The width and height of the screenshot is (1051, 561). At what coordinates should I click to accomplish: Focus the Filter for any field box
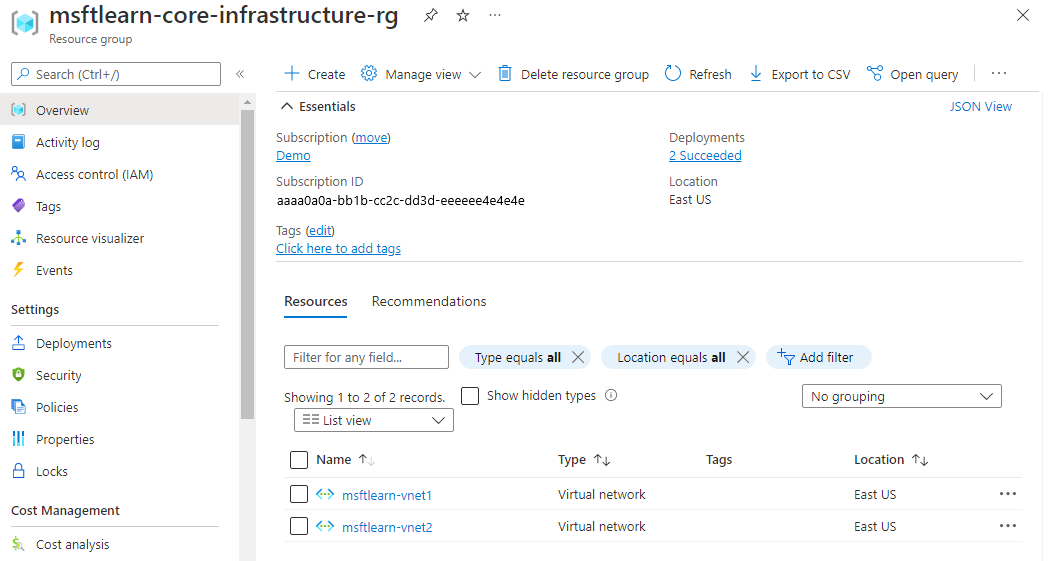click(x=366, y=357)
